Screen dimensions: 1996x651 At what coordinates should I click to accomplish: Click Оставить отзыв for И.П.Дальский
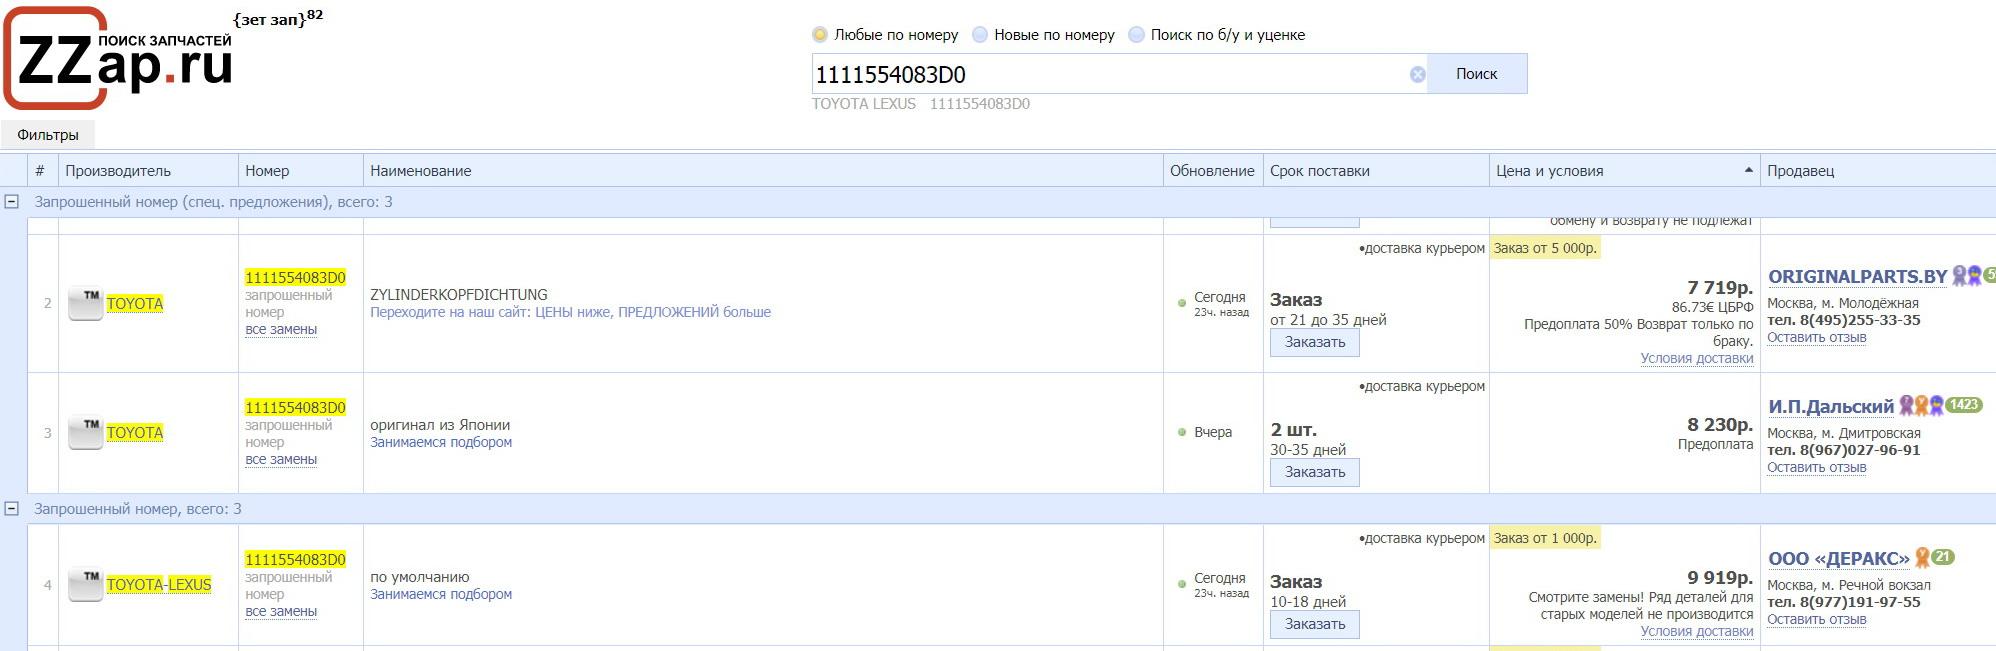click(x=1817, y=468)
